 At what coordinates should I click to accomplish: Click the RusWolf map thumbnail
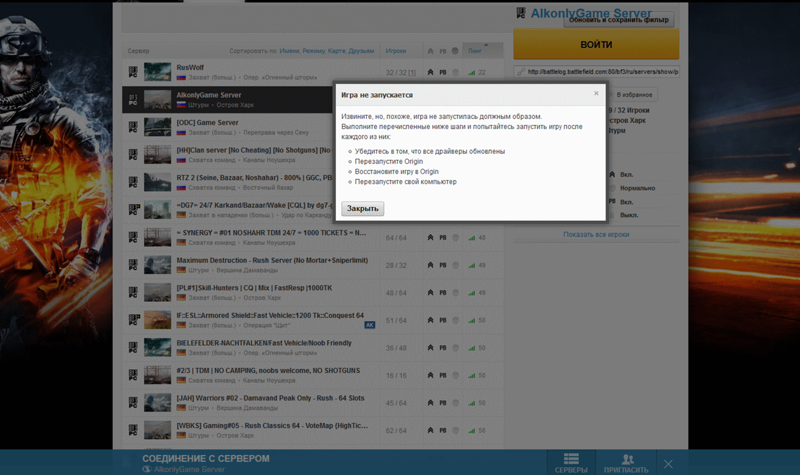tap(157, 72)
